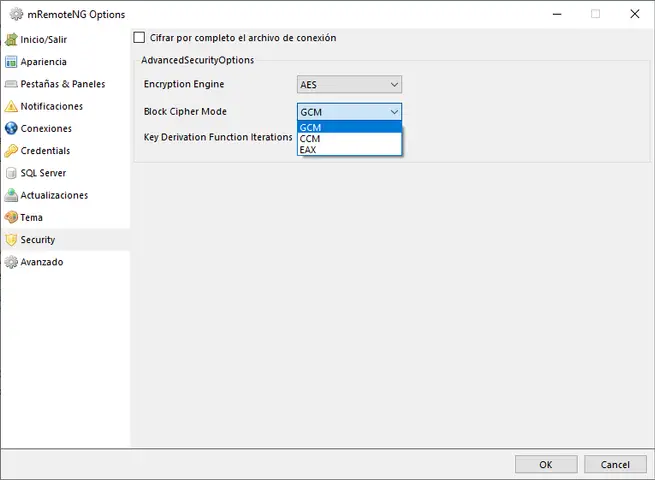Go to the Actualizaciones page
This screenshot has height=480, width=655.
[66, 195]
